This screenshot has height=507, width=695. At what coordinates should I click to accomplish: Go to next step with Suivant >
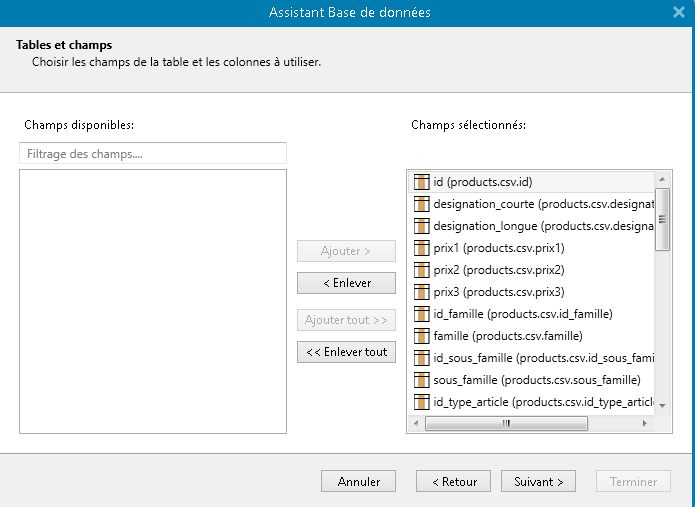pos(538,482)
